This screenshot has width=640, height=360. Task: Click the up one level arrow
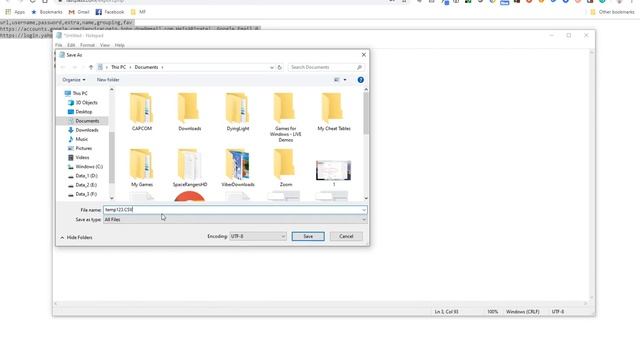click(91, 67)
